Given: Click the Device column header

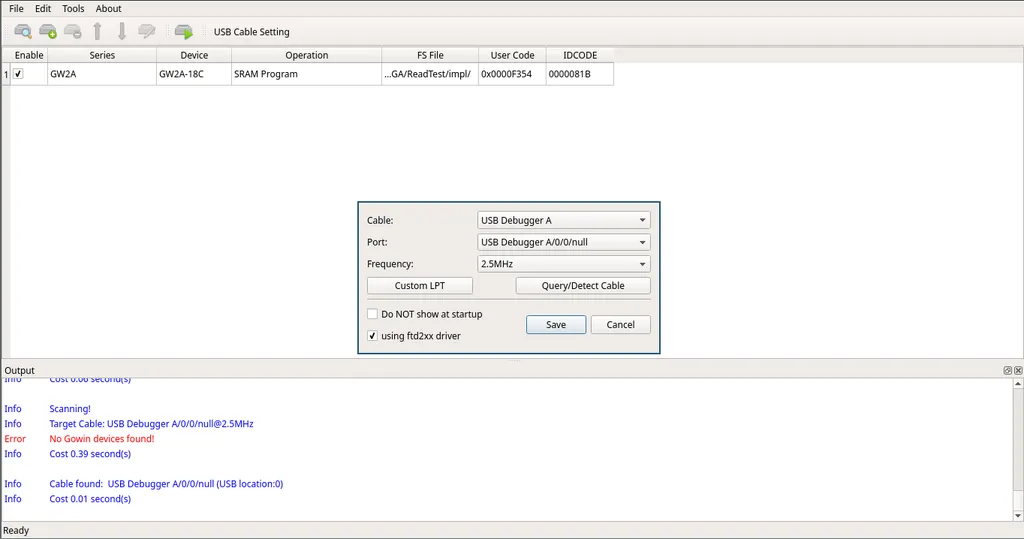Looking at the screenshot, I should 194,56.
